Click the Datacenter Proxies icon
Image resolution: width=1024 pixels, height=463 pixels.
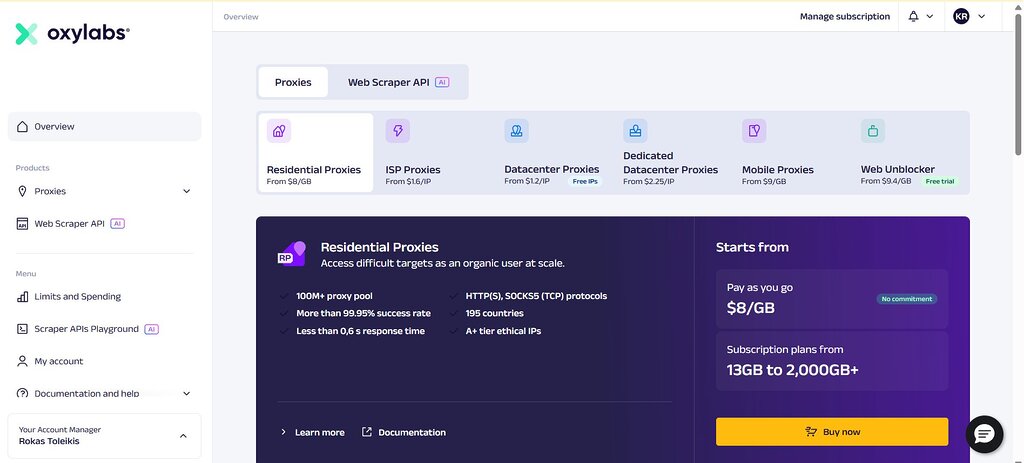click(517, 131)
